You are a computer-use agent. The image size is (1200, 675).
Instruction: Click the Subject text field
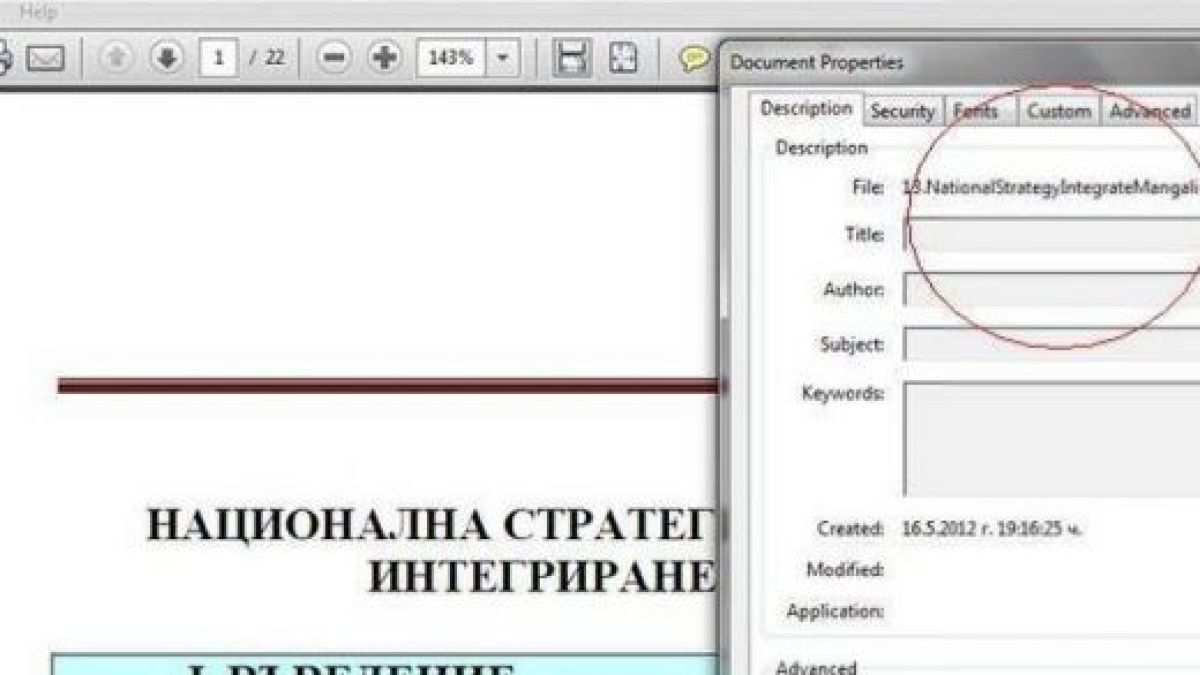[x=1051, y=344]
